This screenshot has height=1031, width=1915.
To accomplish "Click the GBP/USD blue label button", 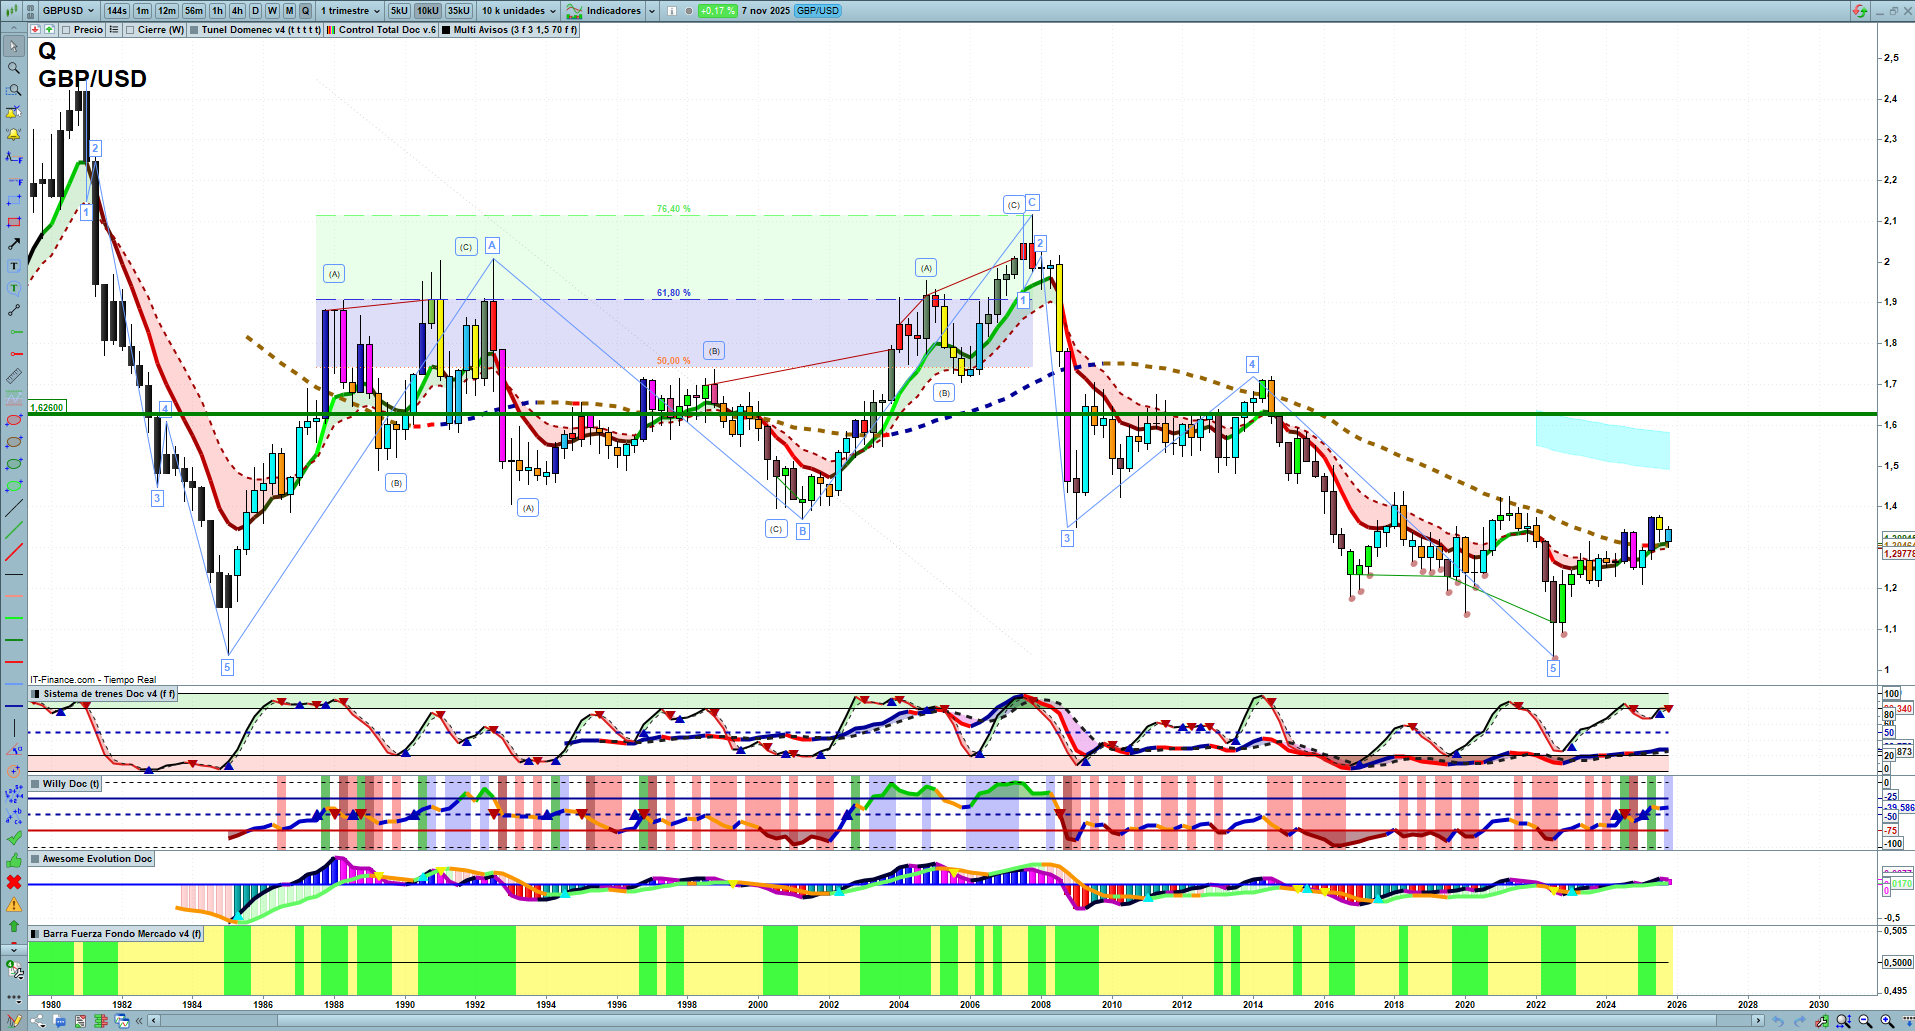I will [818, 11].
